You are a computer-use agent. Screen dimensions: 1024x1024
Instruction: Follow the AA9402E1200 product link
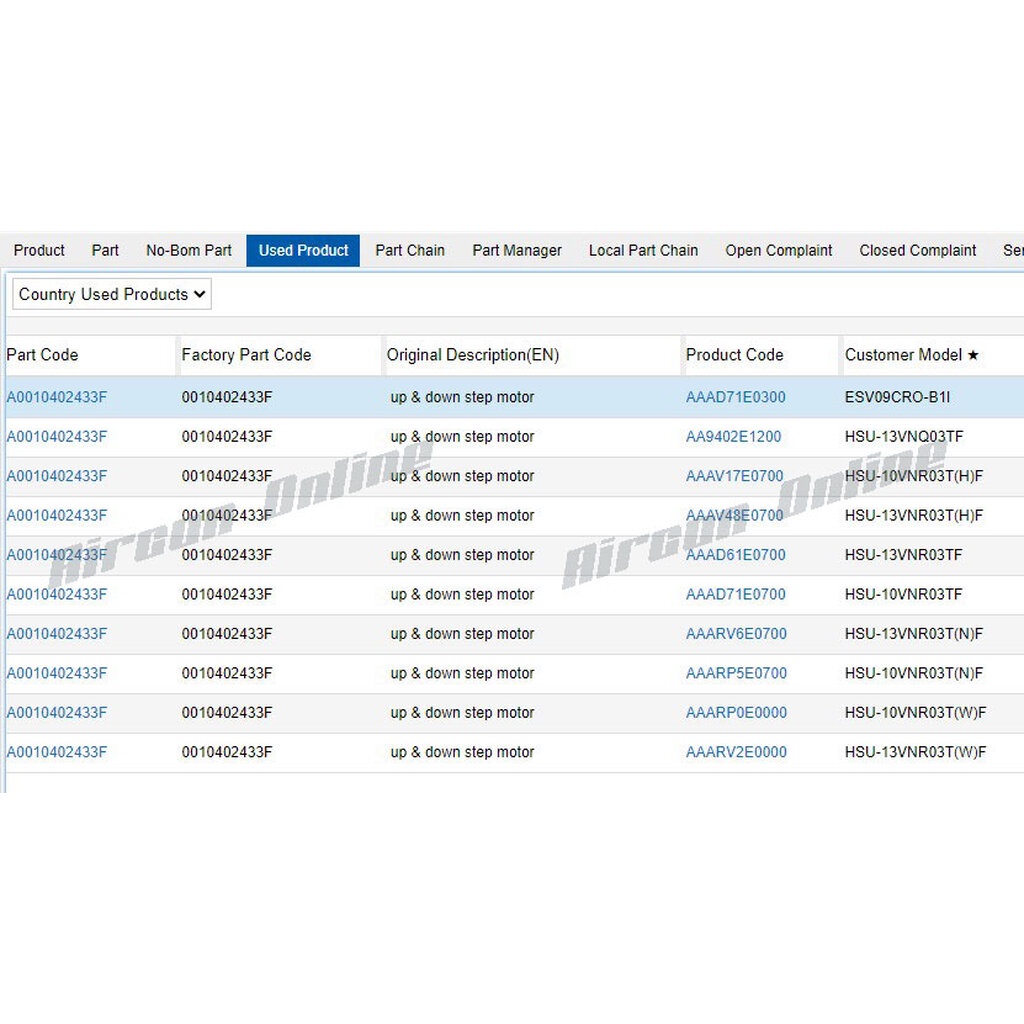[x=733, y=437]
